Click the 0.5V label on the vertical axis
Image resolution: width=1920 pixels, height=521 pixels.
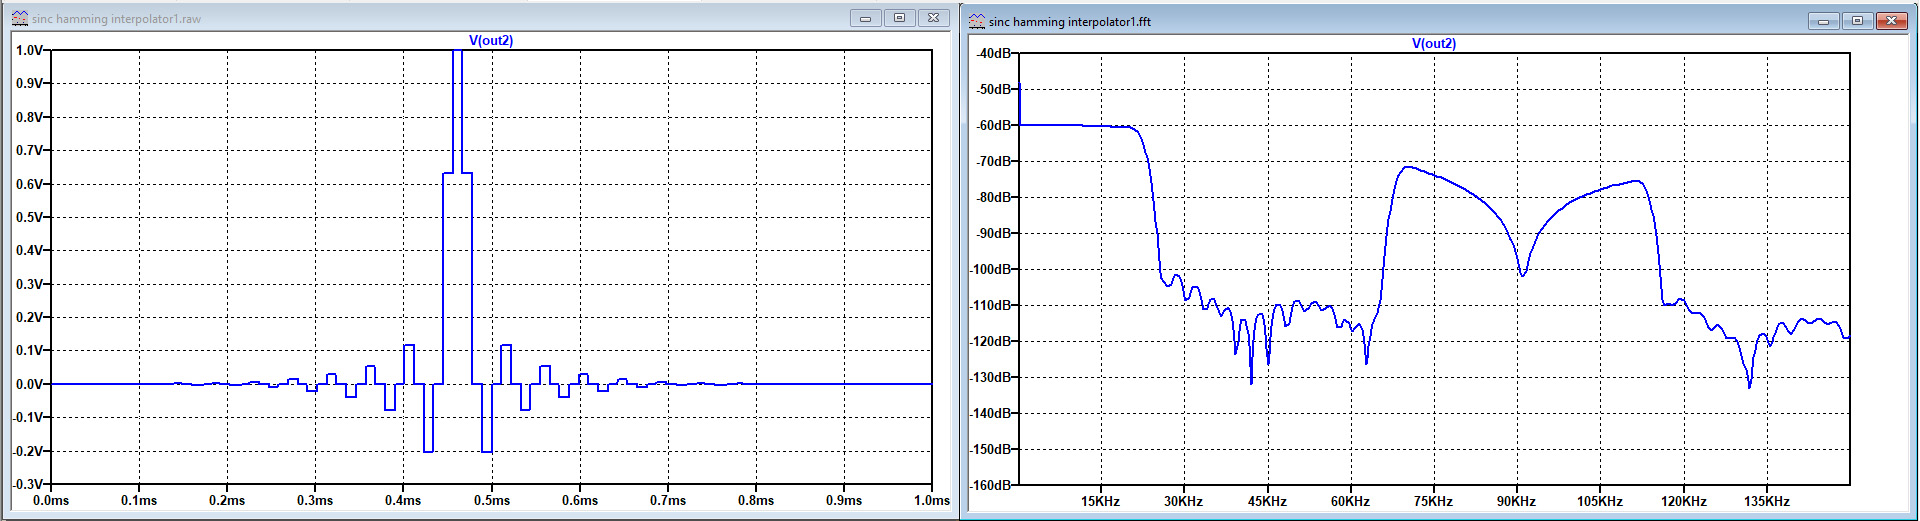coord(29,217)
